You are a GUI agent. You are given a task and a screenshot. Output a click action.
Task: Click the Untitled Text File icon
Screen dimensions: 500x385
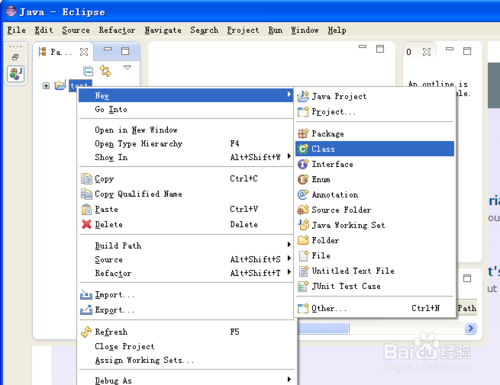(303, 271)
